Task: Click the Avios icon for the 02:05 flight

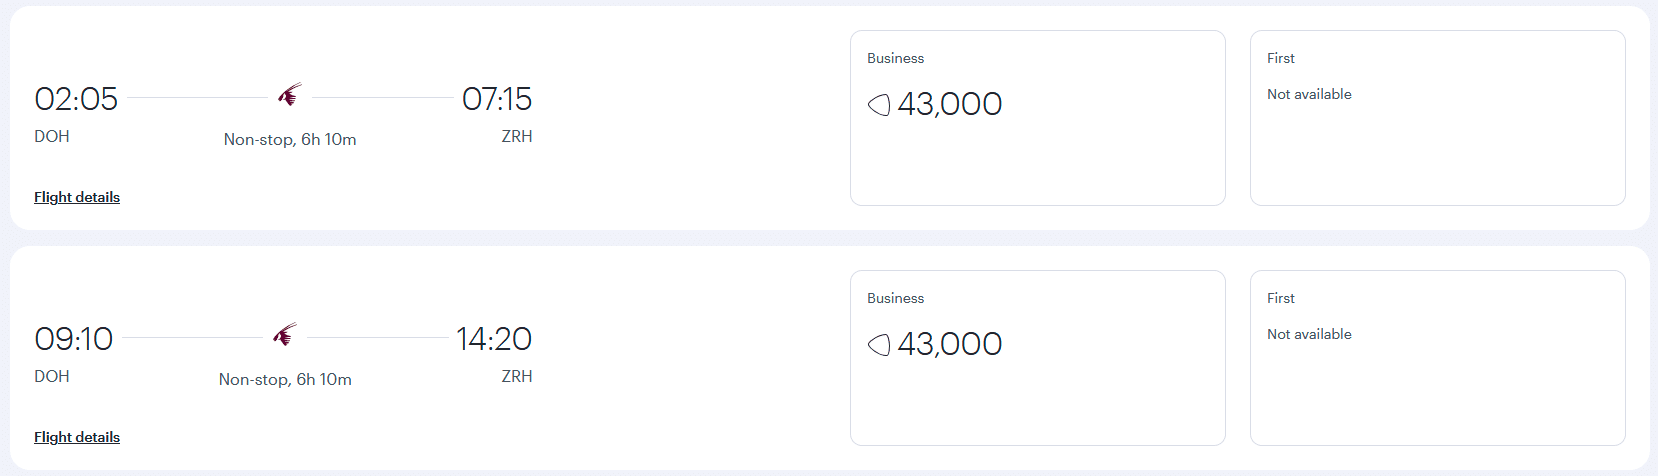Action: [x=879, y=104]
